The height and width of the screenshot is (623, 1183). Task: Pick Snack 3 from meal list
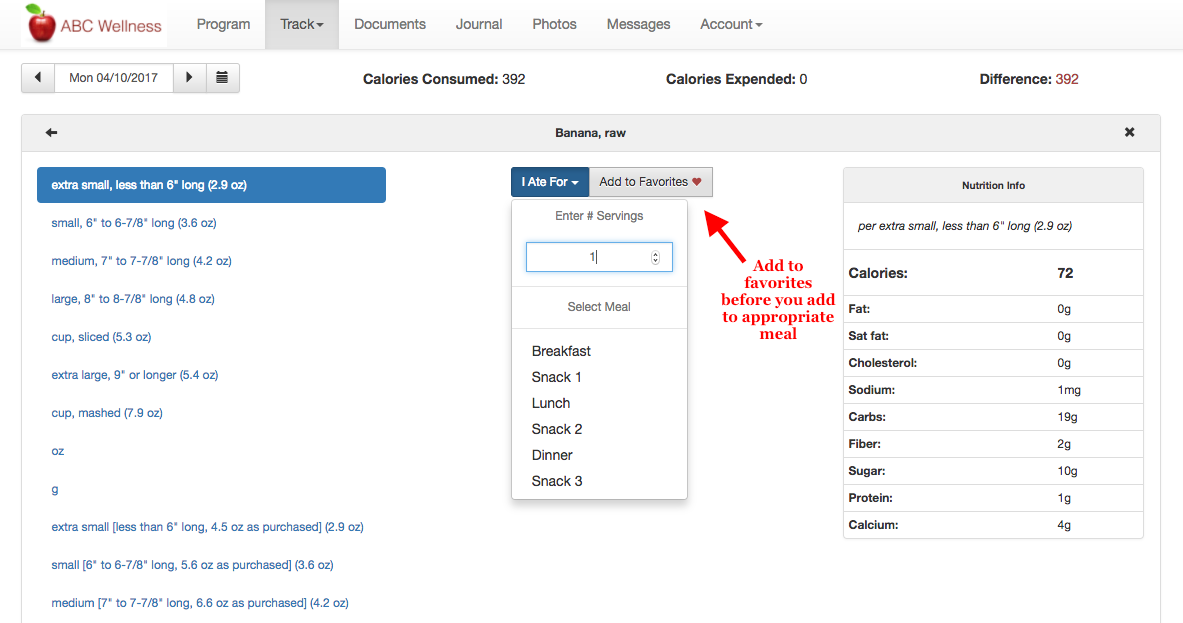(557, 481)
